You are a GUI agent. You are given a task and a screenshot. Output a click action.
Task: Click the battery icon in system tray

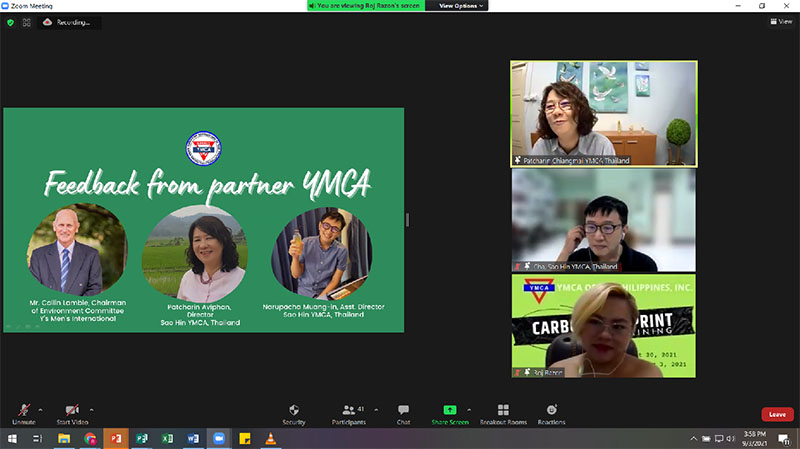click(x=706, y=438)
